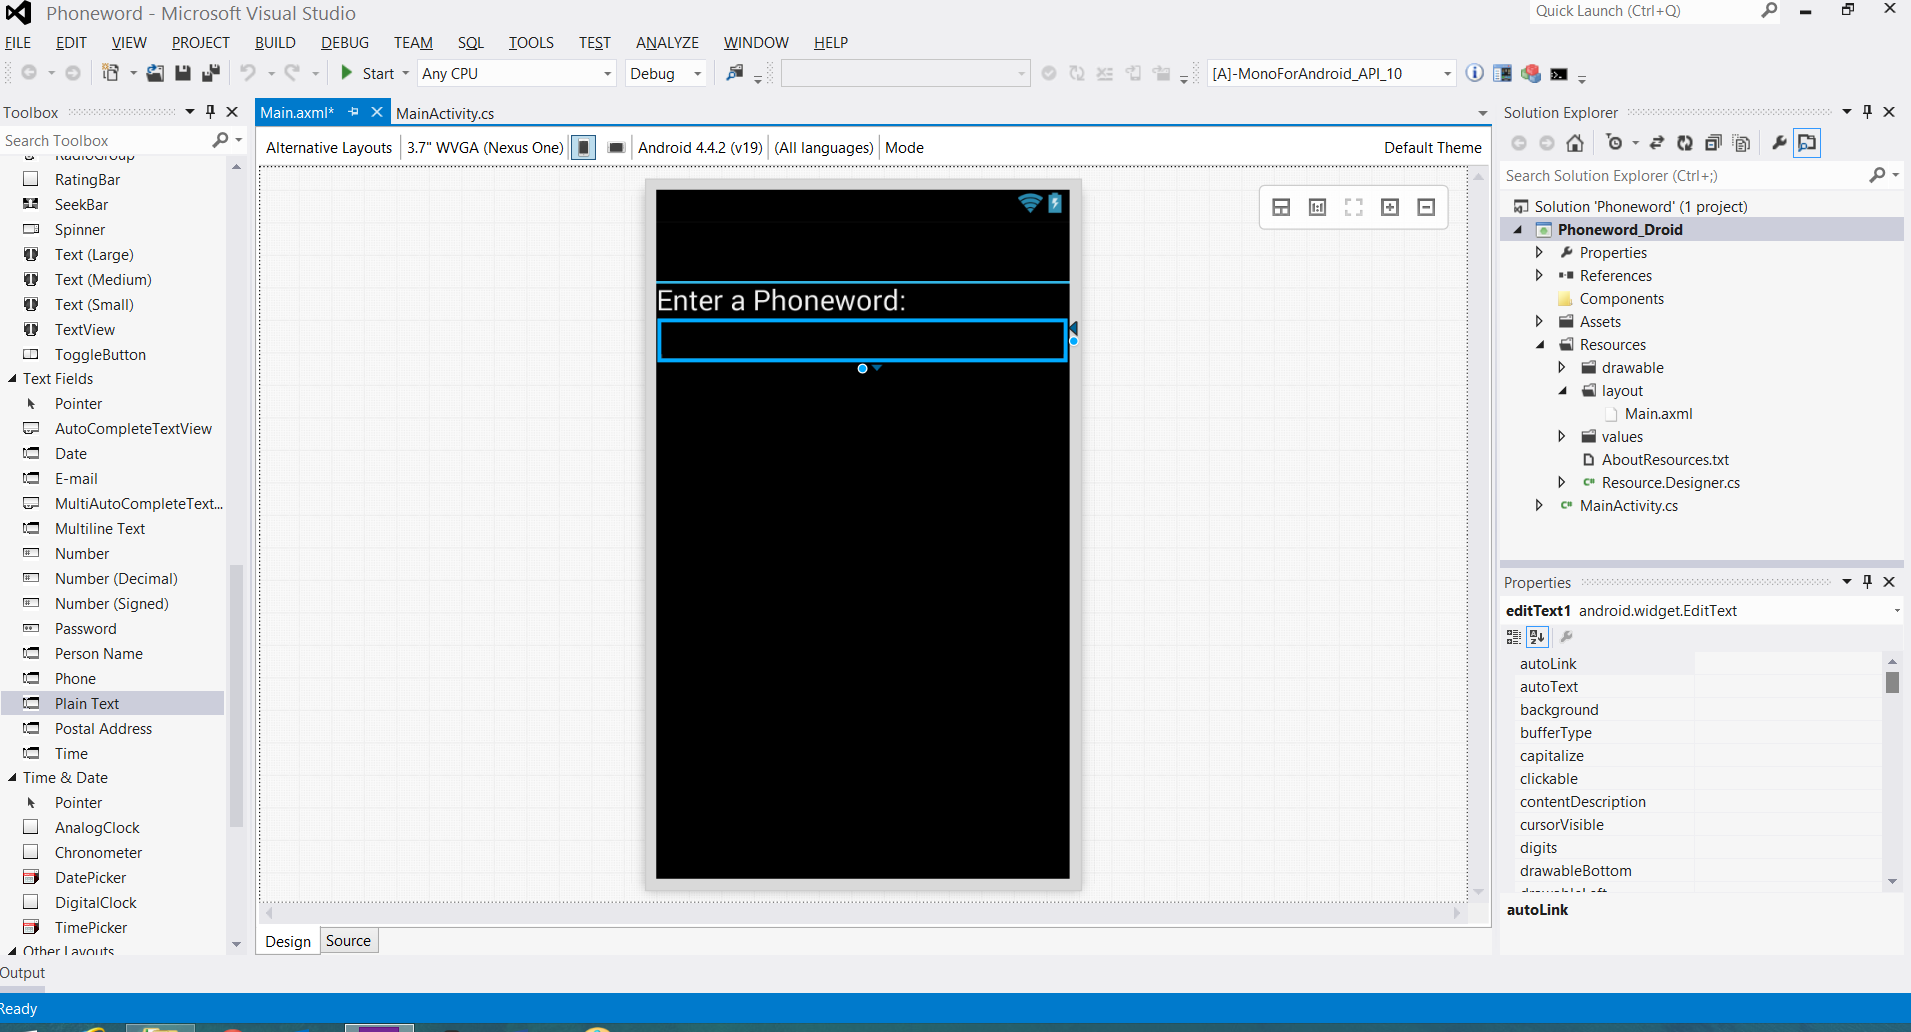
Task: Switch to Source view tab
Action: 348,941
